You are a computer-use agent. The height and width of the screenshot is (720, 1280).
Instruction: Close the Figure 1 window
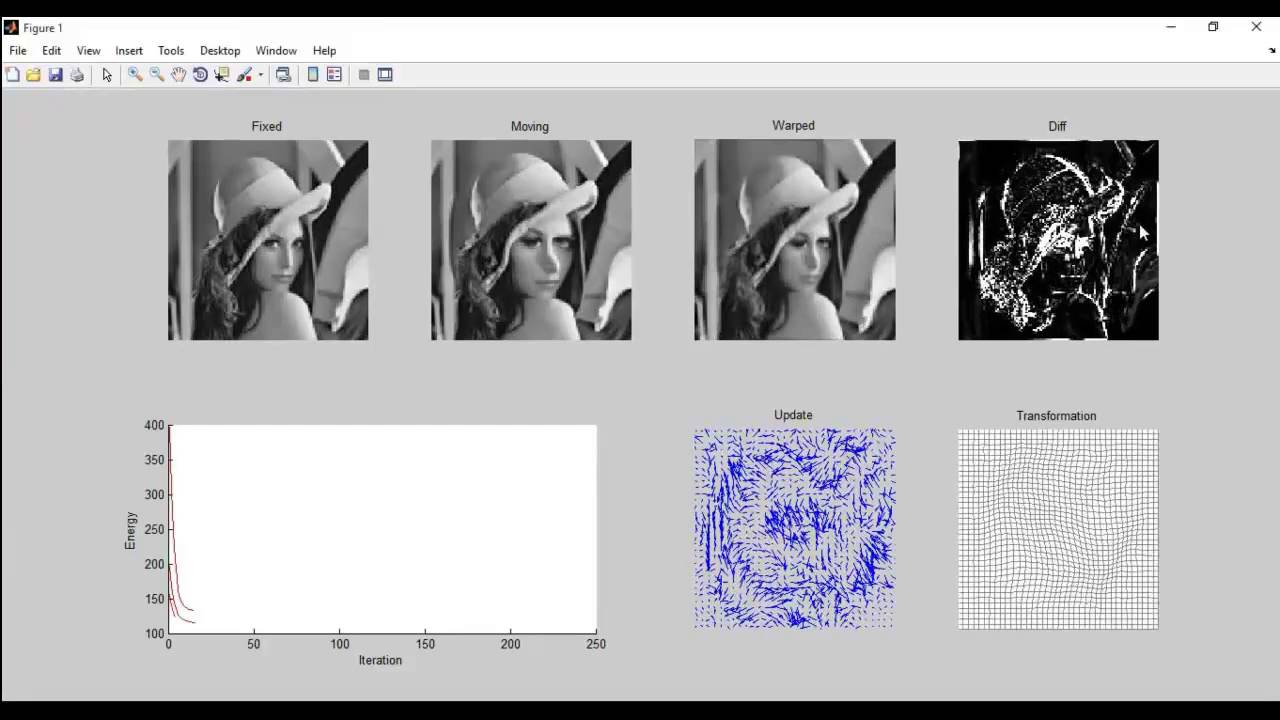pyautogui.click(x=1256, y=27)
